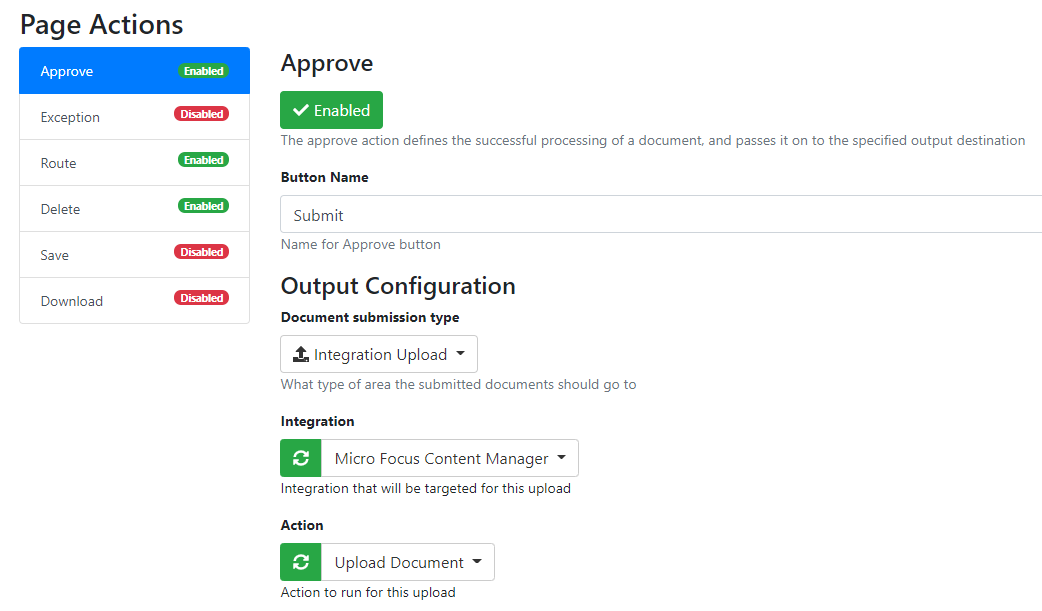Click the Enabled badge on Route row

point(203,160)
